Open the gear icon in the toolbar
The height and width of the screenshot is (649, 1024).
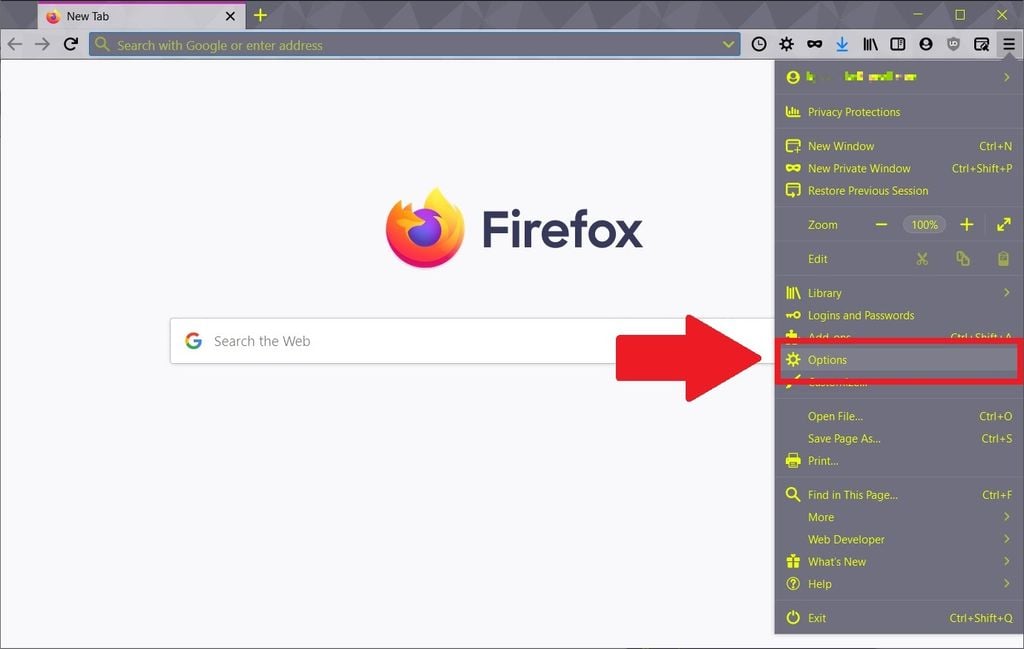(x=786, y=44)
